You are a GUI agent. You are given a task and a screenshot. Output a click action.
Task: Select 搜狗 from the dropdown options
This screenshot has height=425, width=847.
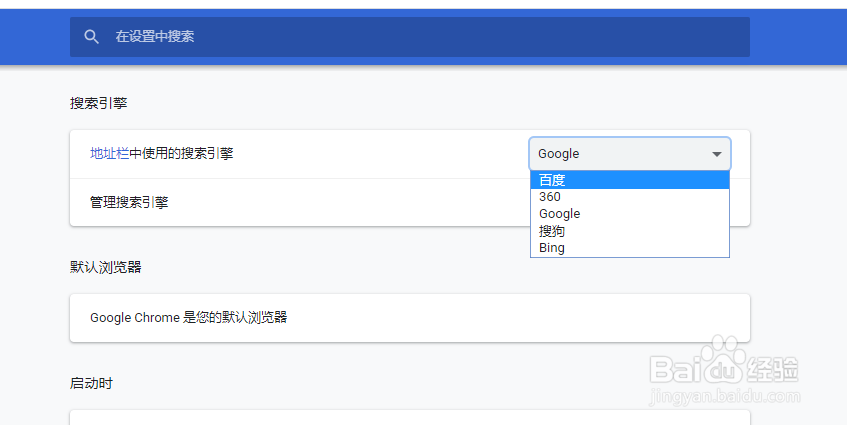630,231
